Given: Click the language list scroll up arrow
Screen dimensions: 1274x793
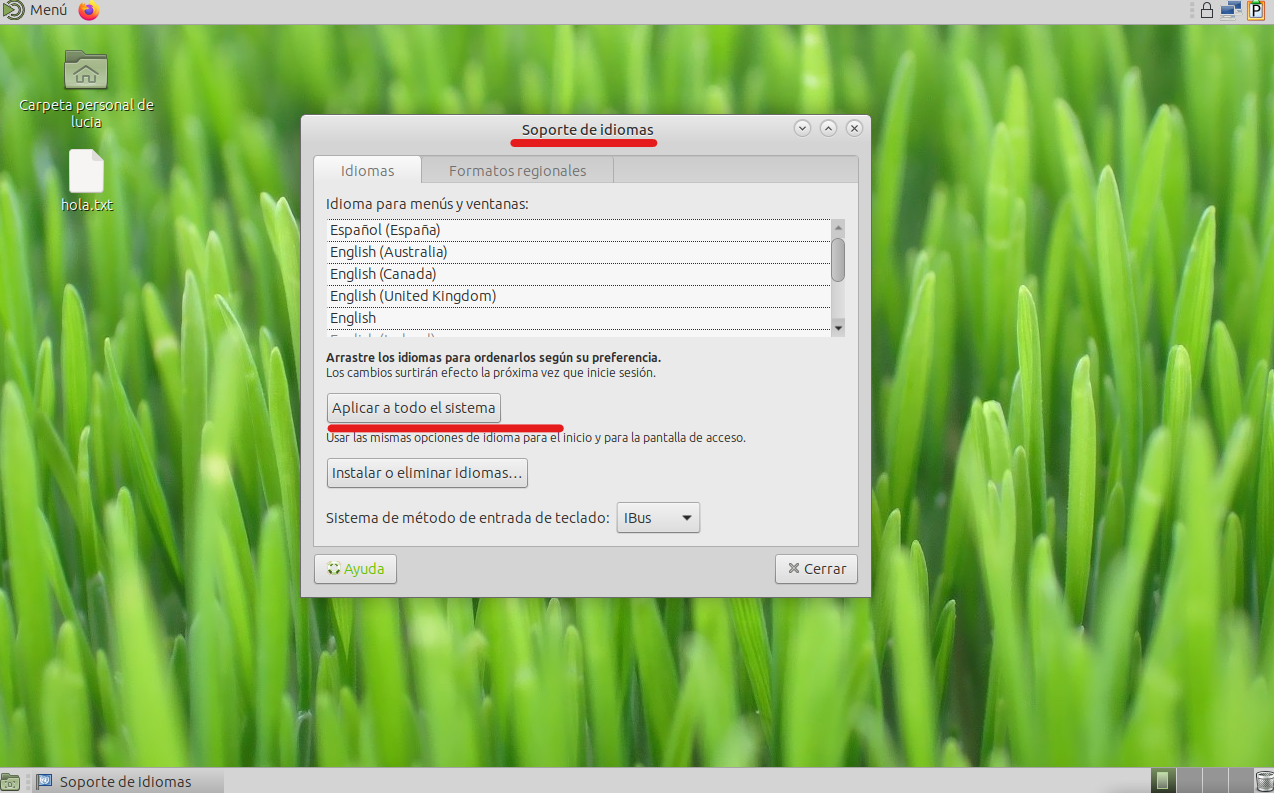Looking at the screenshot, I should [x=838, y=227].
